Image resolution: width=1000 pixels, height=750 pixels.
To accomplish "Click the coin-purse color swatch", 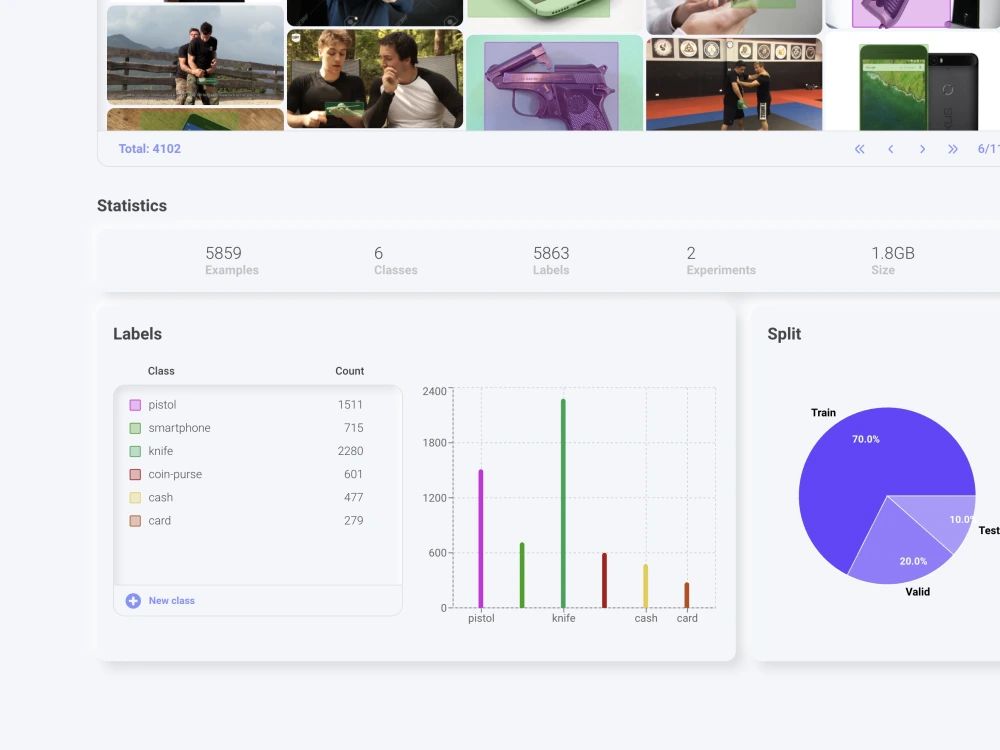I will coord(135,474).
